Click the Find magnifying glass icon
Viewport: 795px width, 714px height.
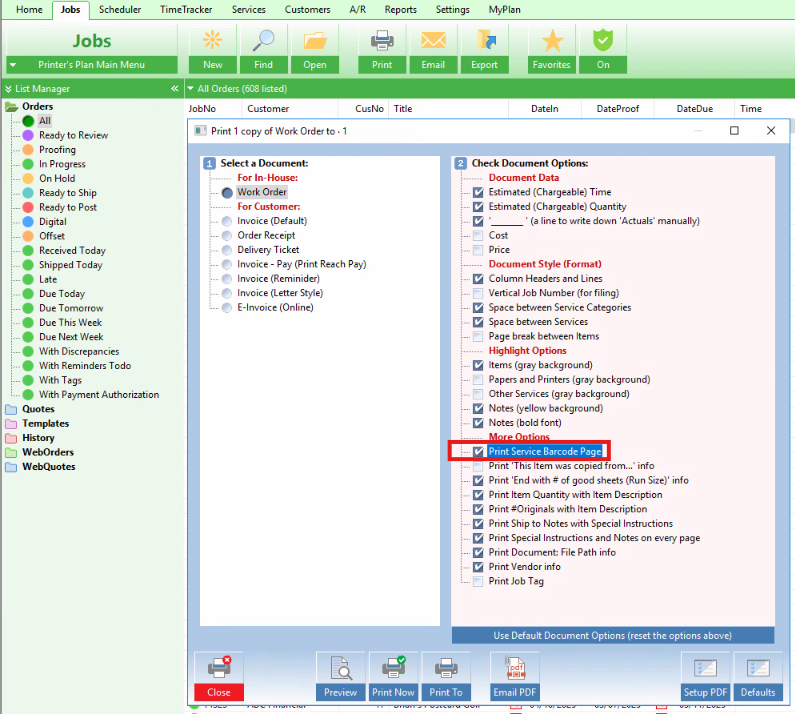point(263,40)
